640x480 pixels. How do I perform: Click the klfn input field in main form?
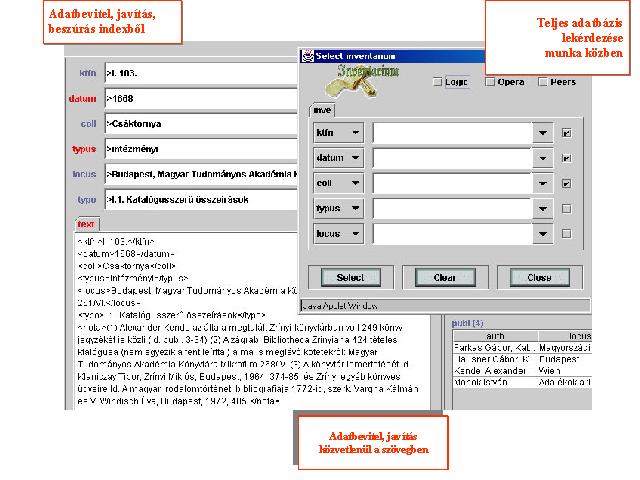point(201,73)
